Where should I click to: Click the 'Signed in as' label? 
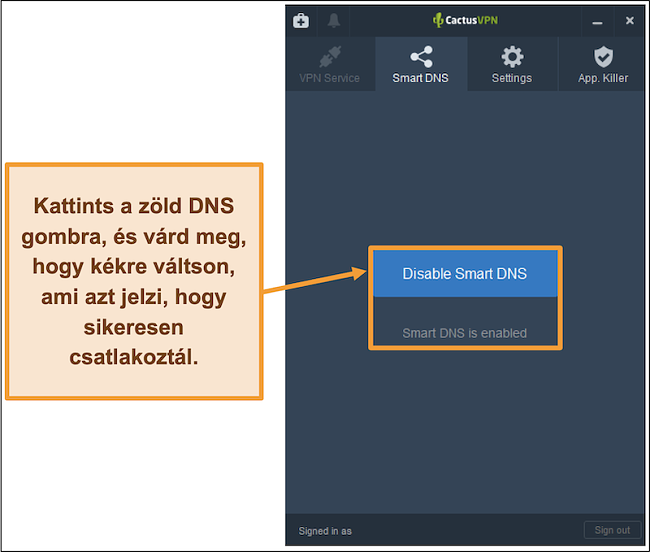tap(325, 531)
